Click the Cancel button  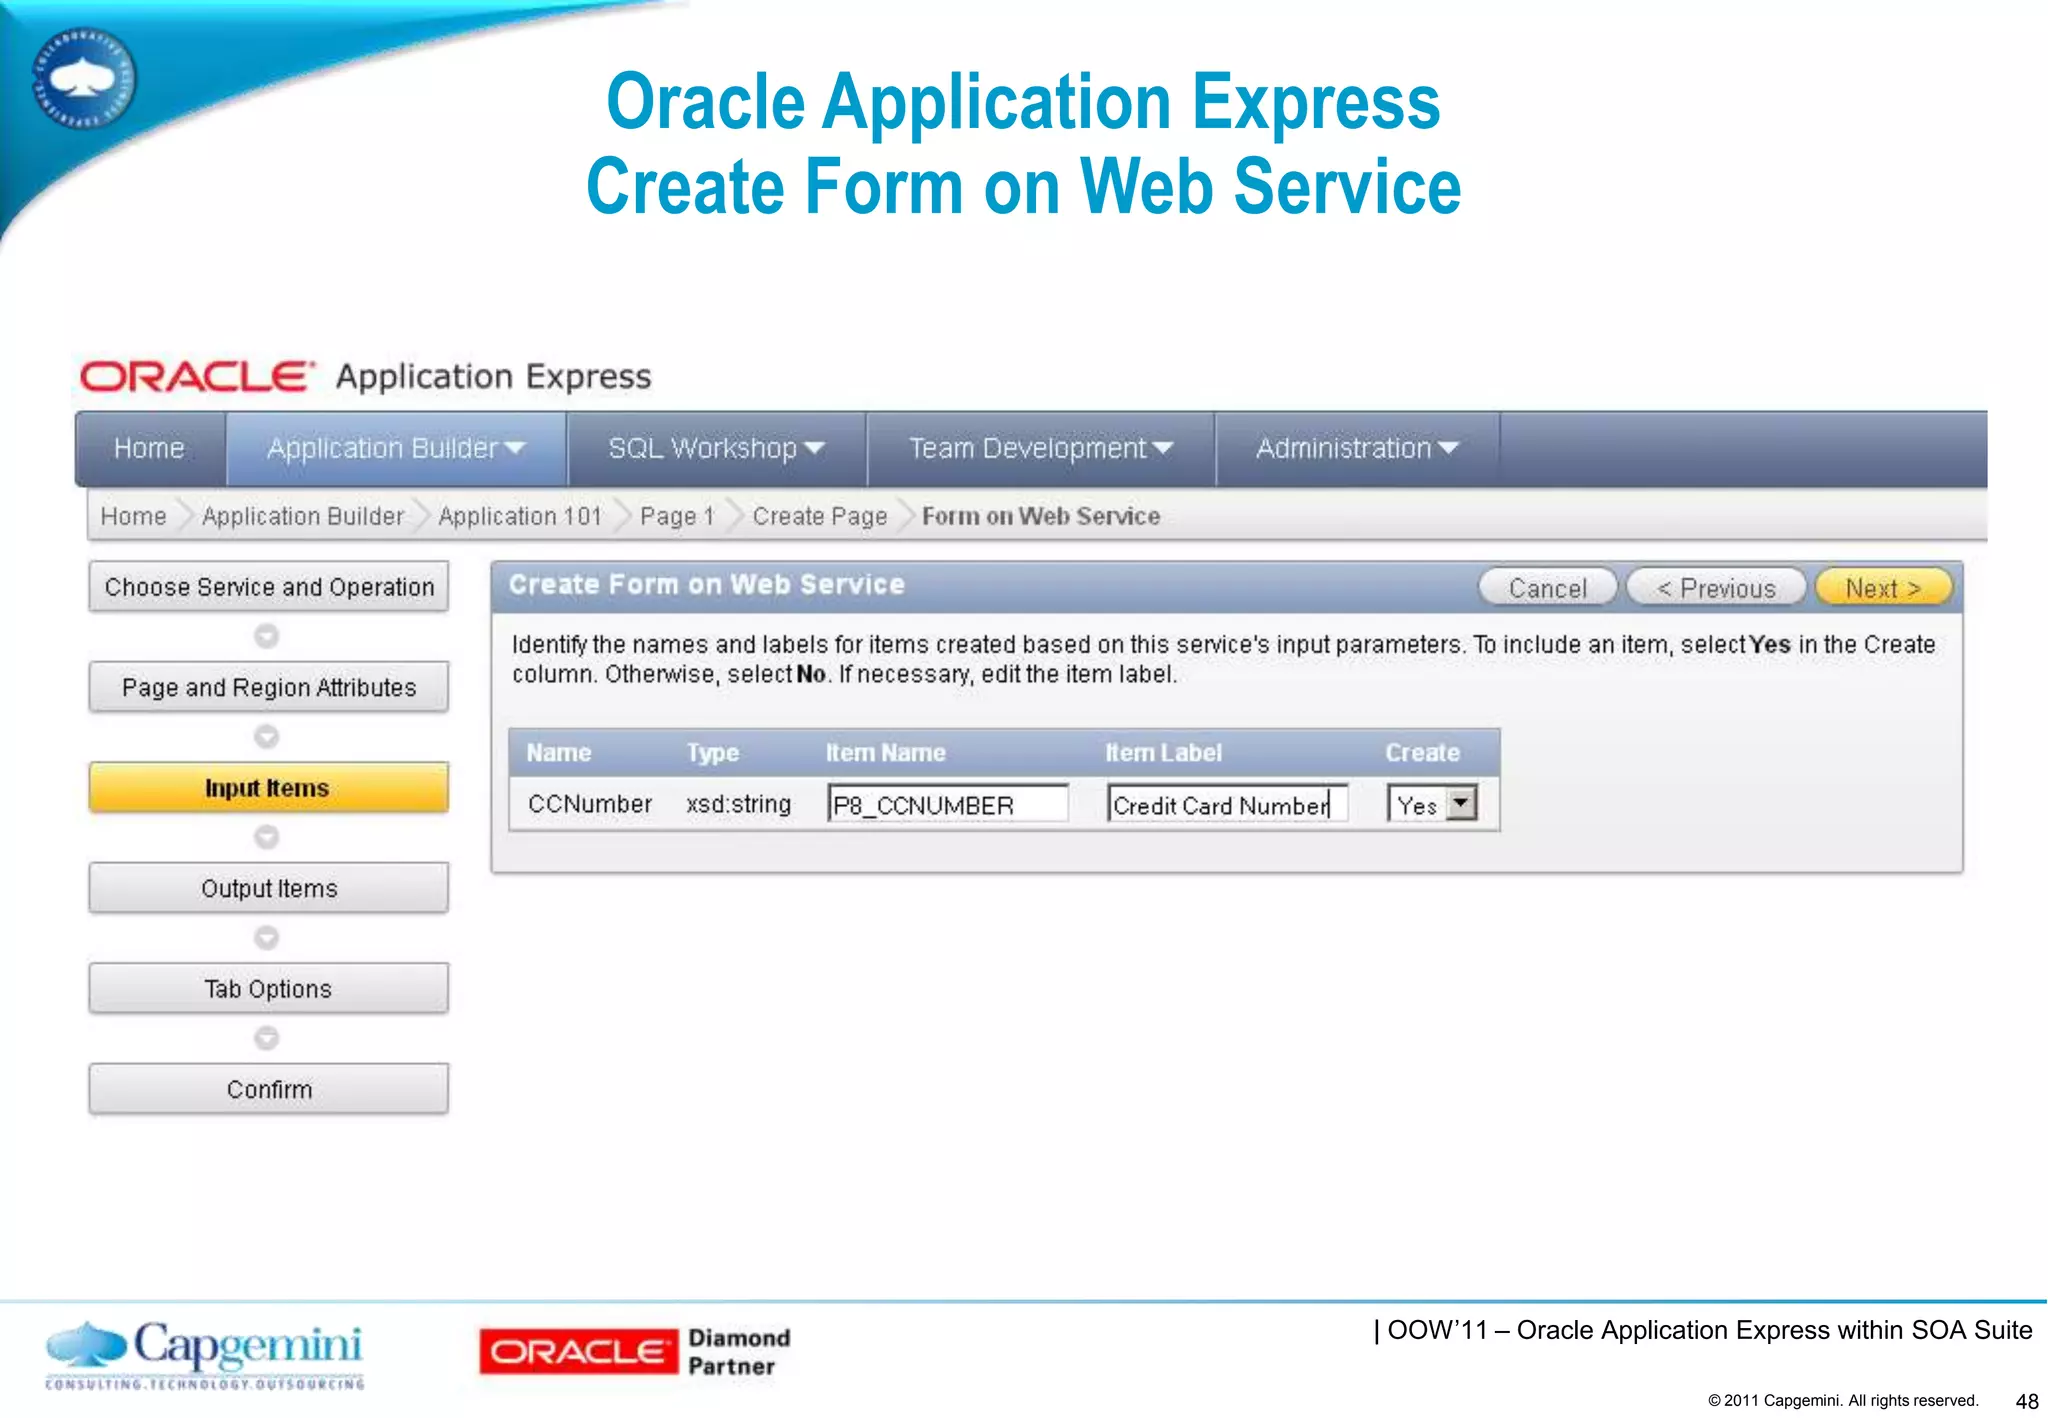[x=1547, y=588]
